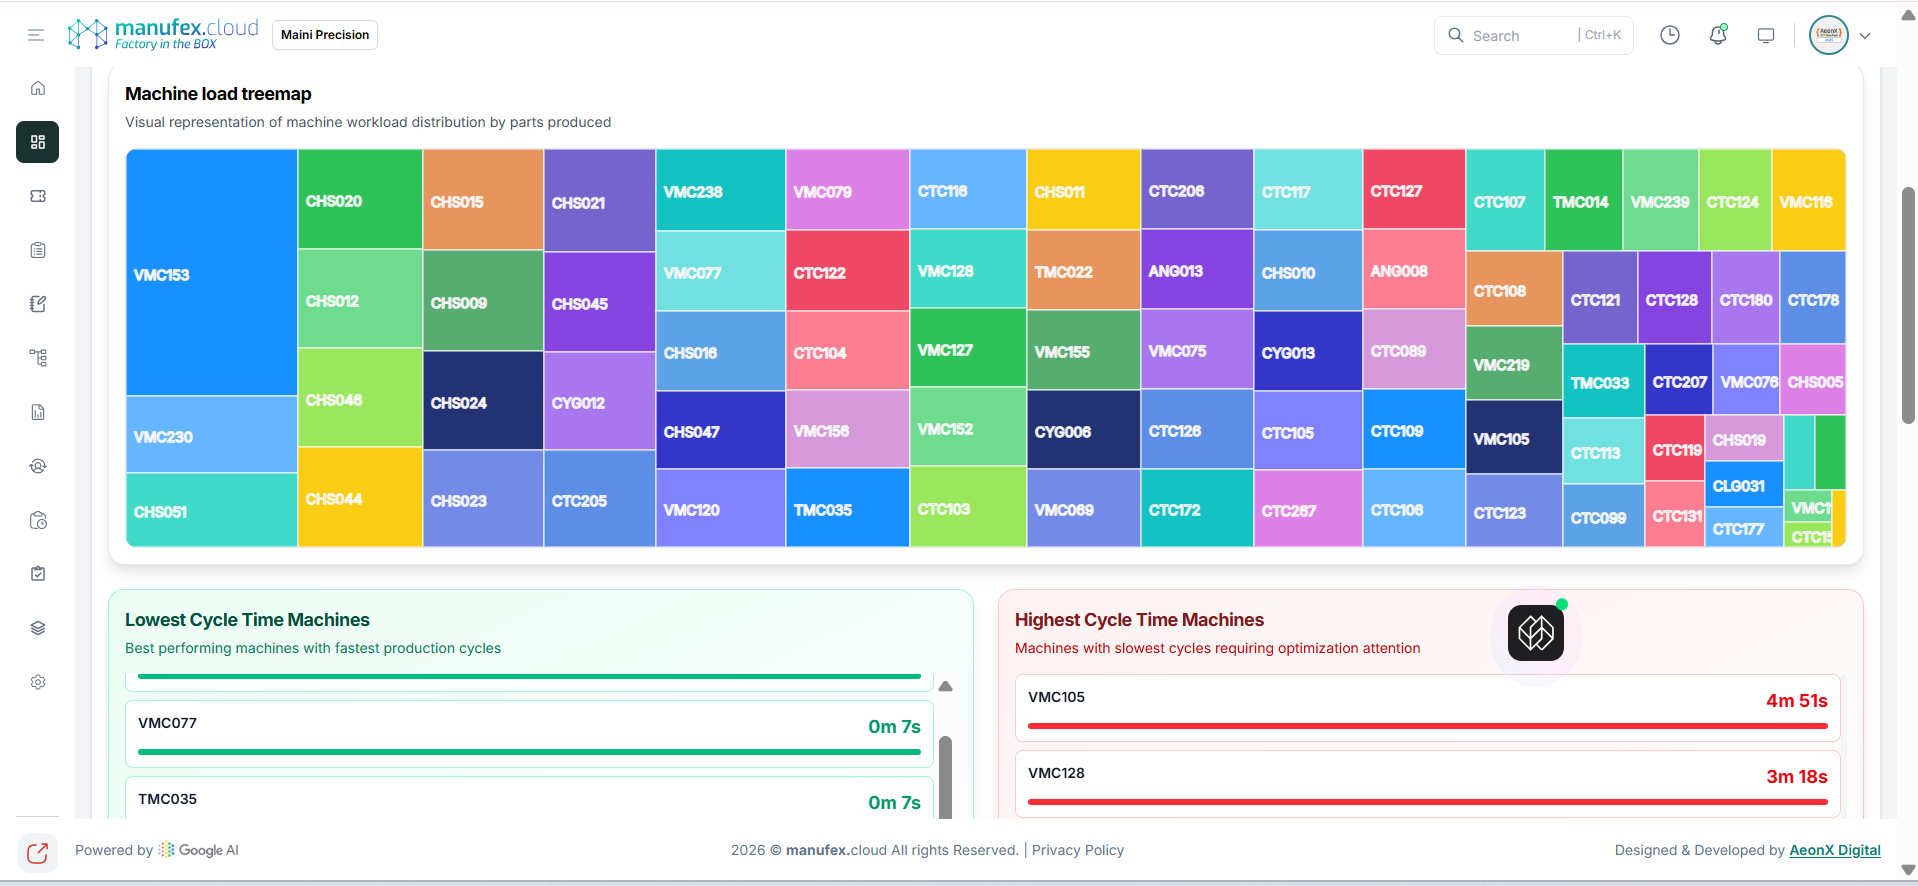This screenshot has width=1918, height=886.
Task: Open the notifications bell
Action: click(x=1718, y=35)
